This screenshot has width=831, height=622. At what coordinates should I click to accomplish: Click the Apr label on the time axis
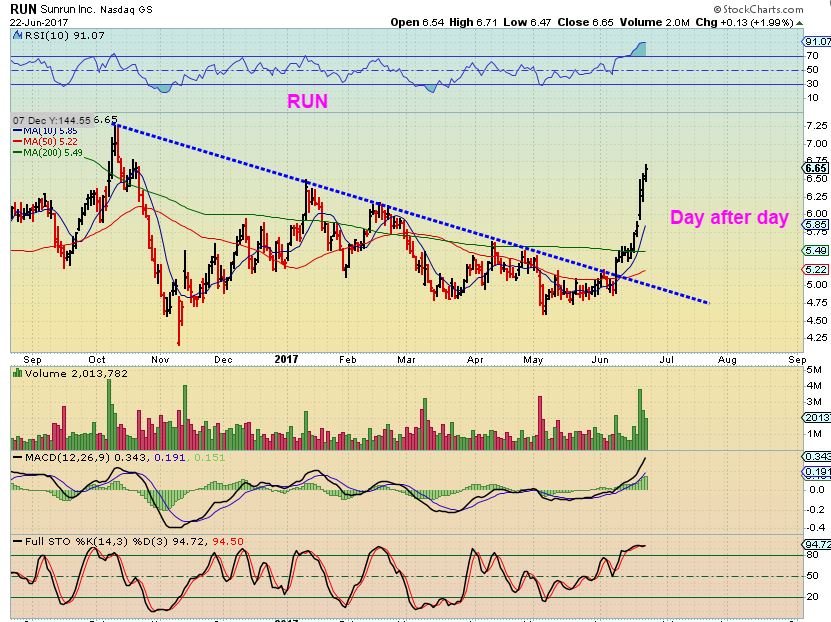point(475,360)
